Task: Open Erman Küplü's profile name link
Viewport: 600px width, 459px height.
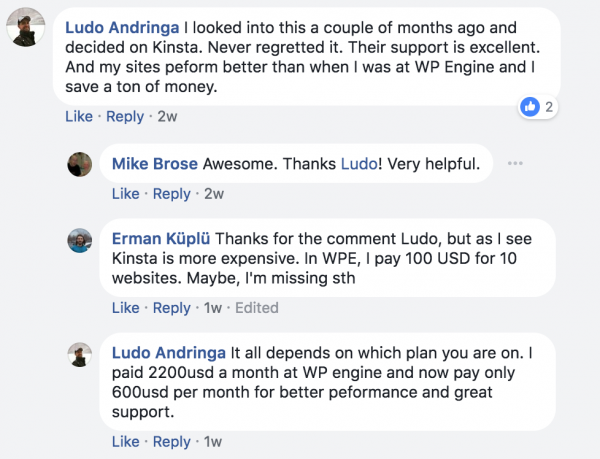Action: pyautogui.click(x=161, y=239)
